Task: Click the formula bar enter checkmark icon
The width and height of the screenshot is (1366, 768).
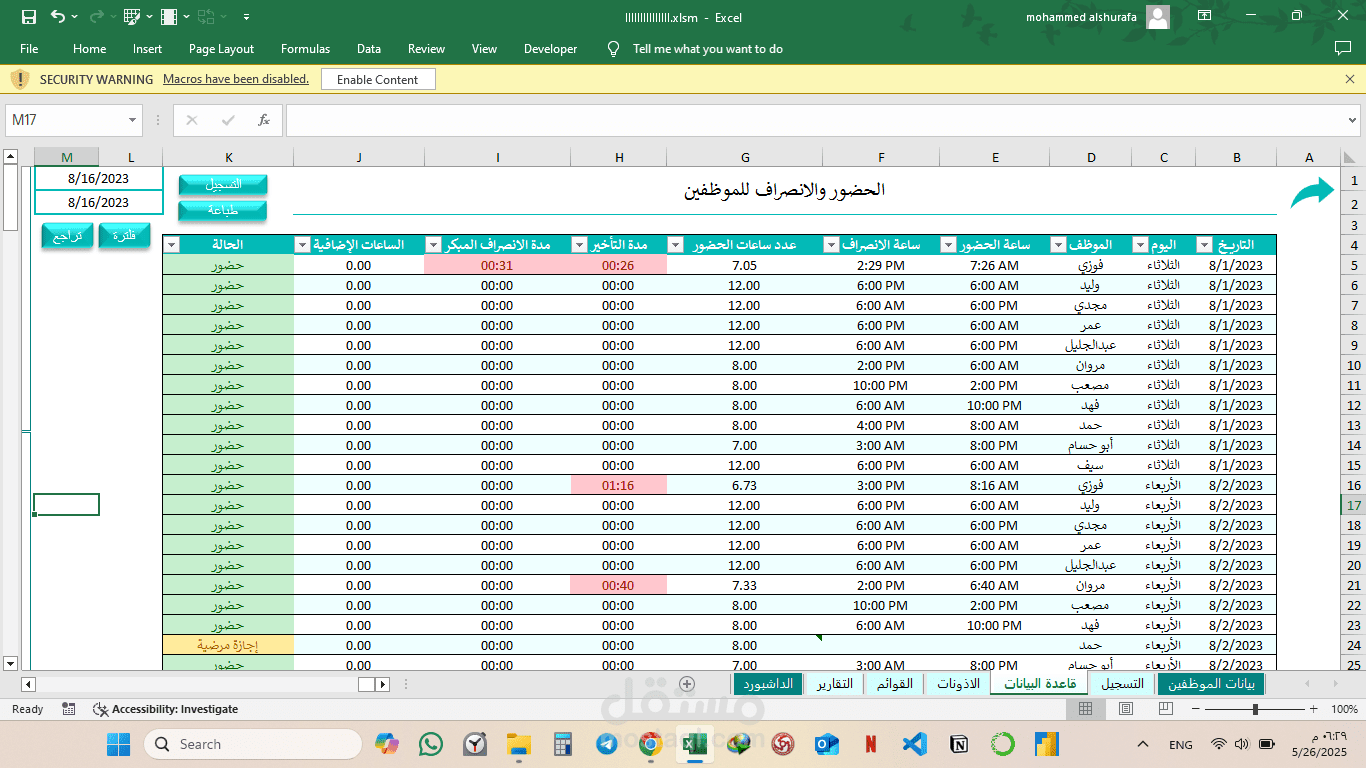Action: (228, 120)
